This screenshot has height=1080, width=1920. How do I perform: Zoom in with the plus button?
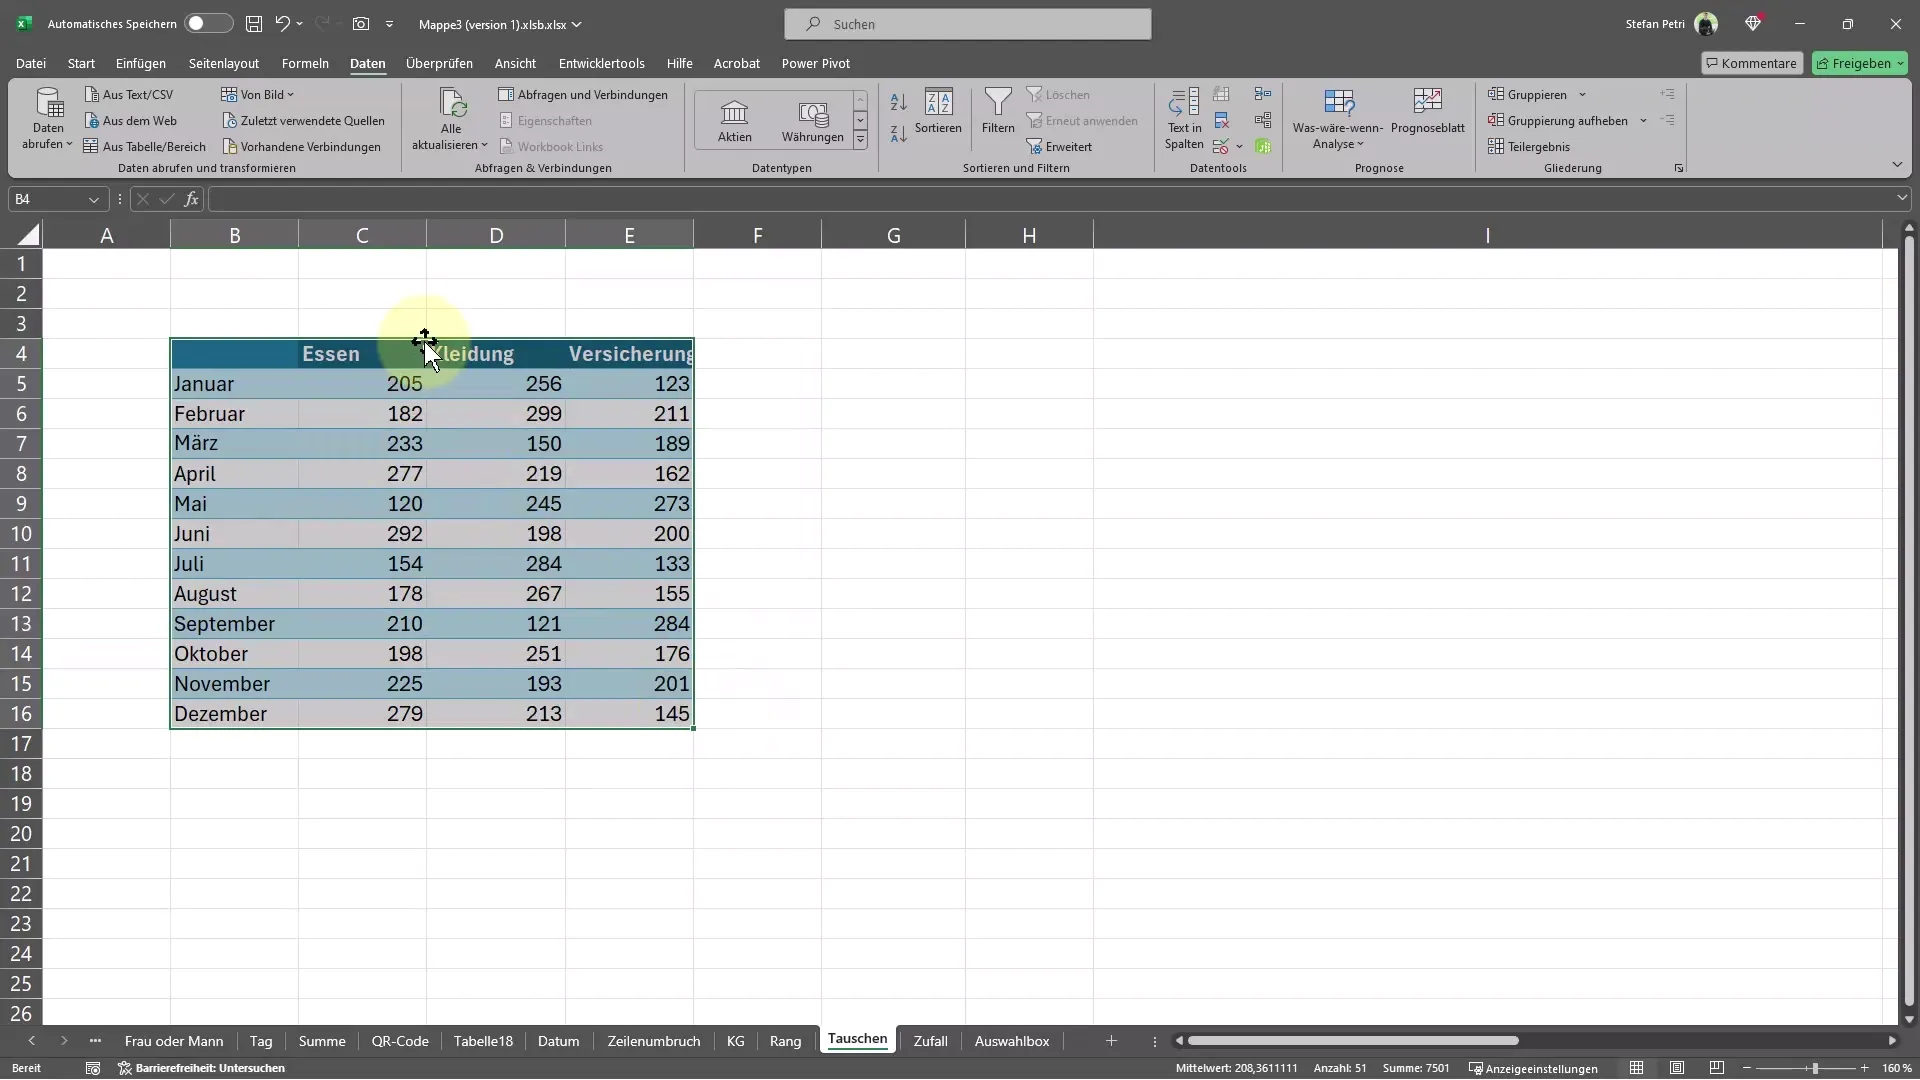(x=1865, y=1068)
